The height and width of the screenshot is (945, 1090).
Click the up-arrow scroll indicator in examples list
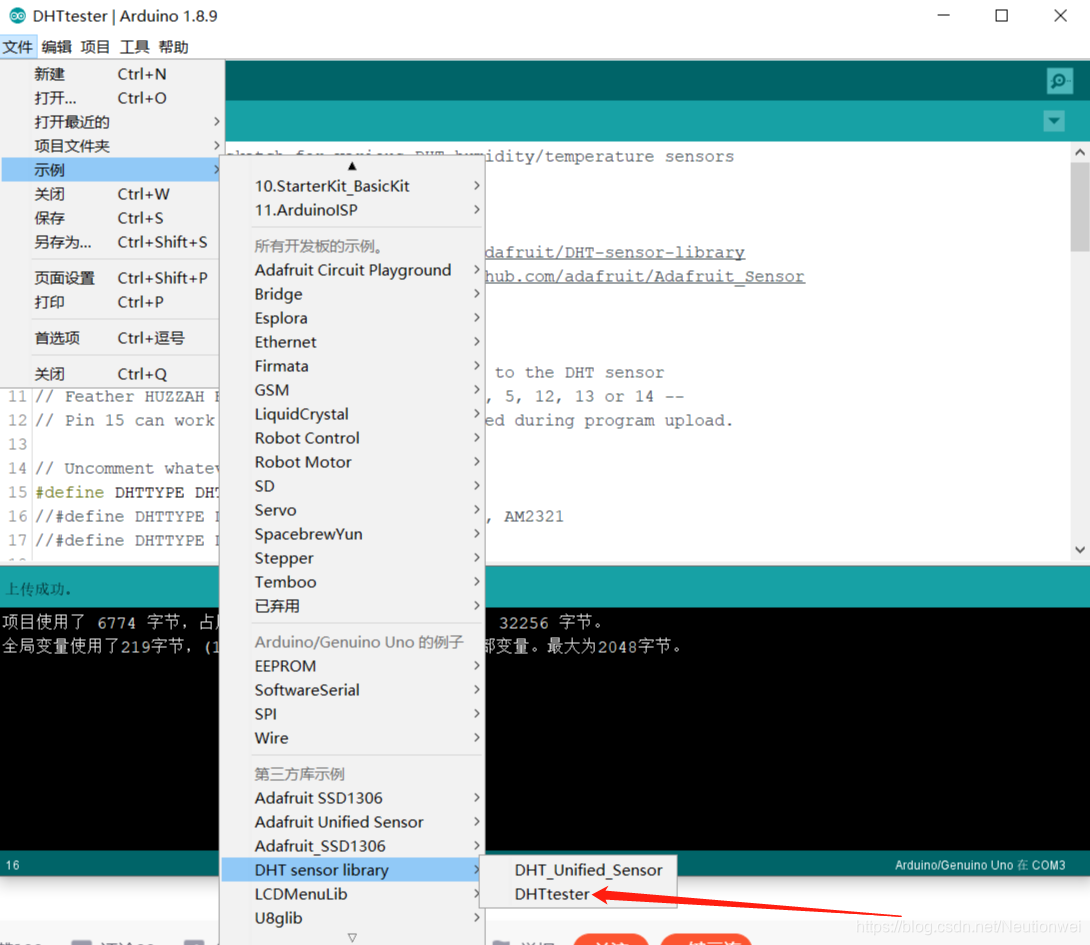click(352, 166)
